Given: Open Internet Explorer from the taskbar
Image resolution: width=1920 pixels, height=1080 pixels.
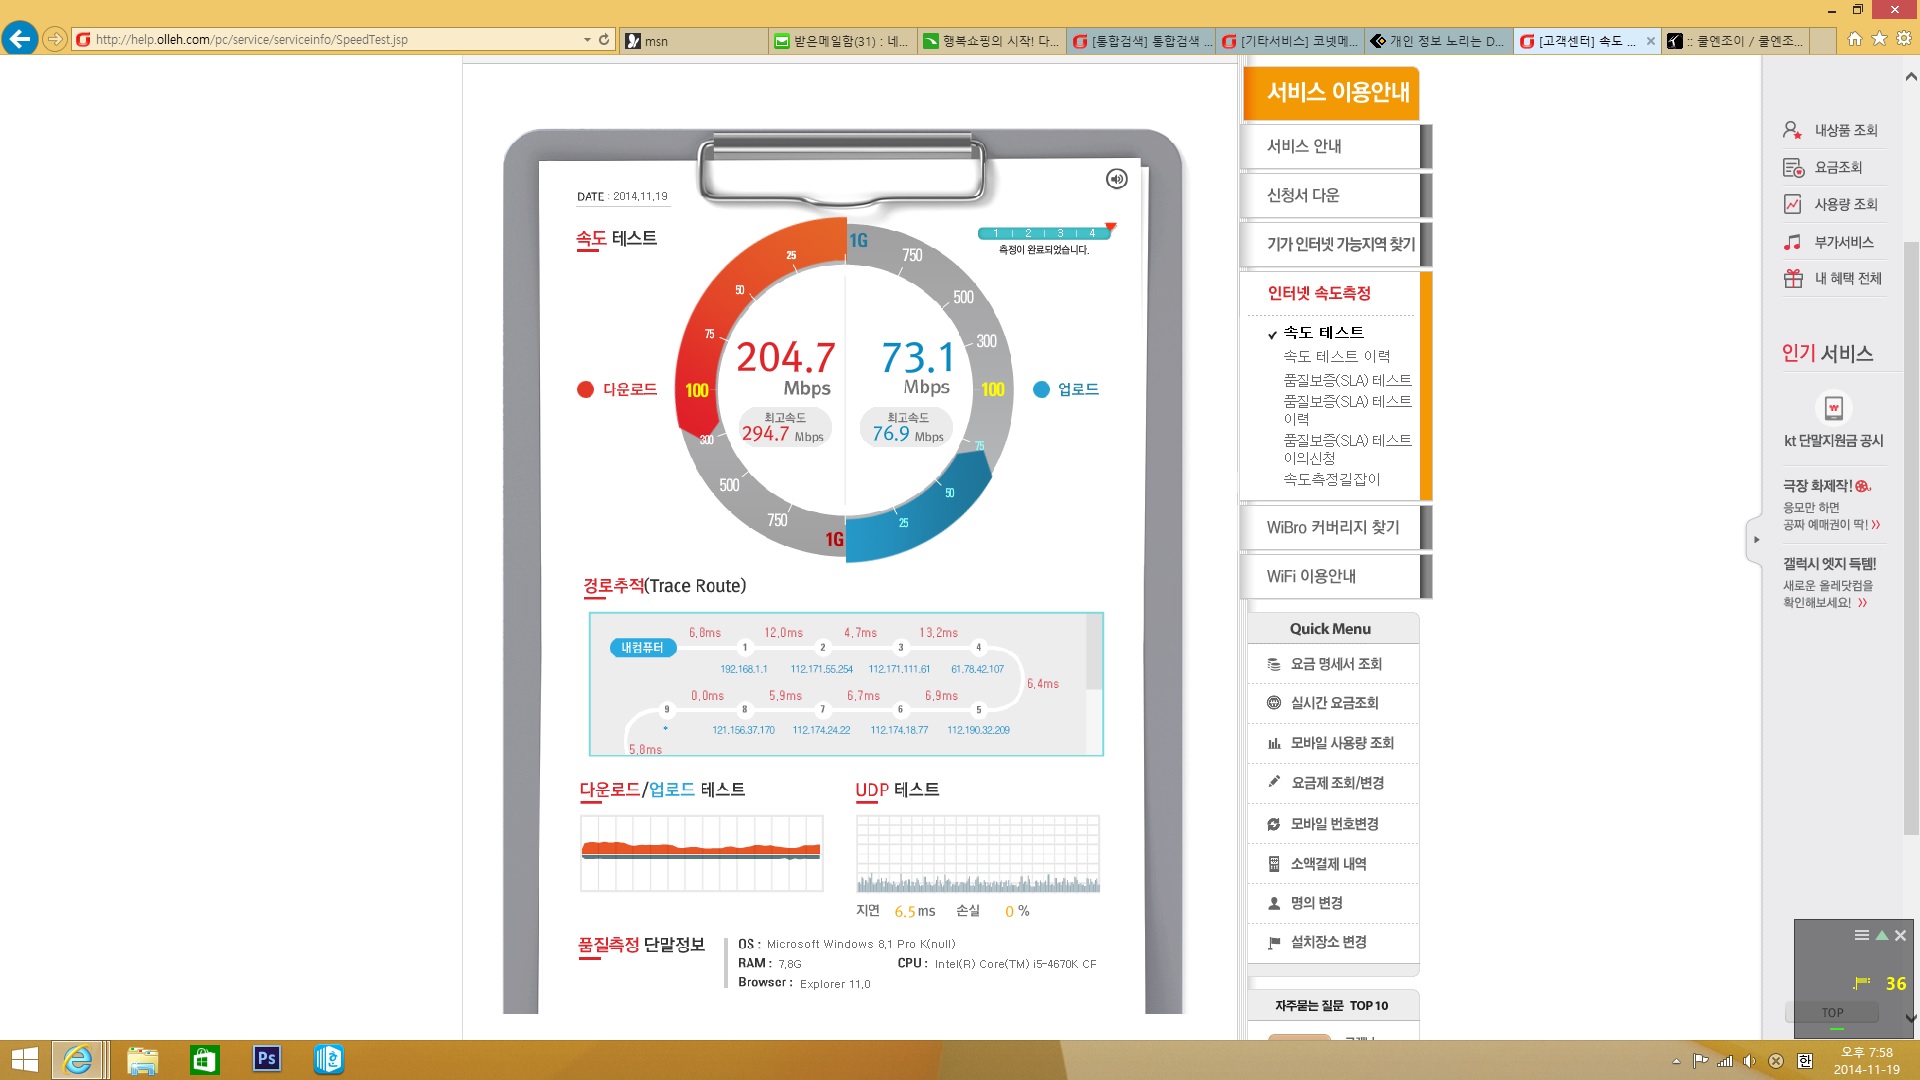Looking at the screenshot, I should 78,1059.
